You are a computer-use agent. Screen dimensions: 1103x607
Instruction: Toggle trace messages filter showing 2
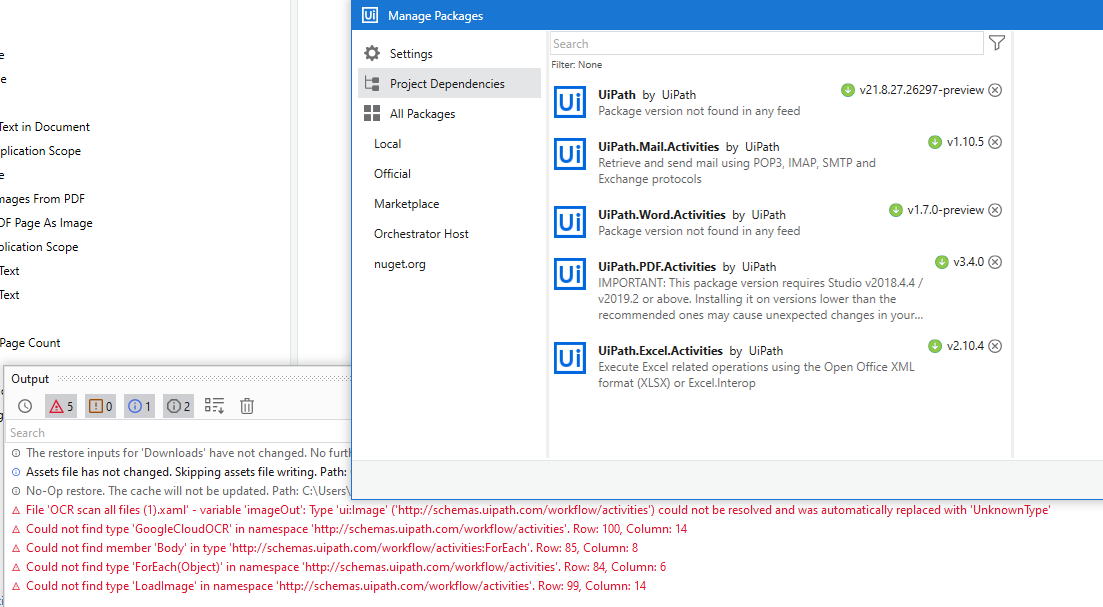(179, 406)
